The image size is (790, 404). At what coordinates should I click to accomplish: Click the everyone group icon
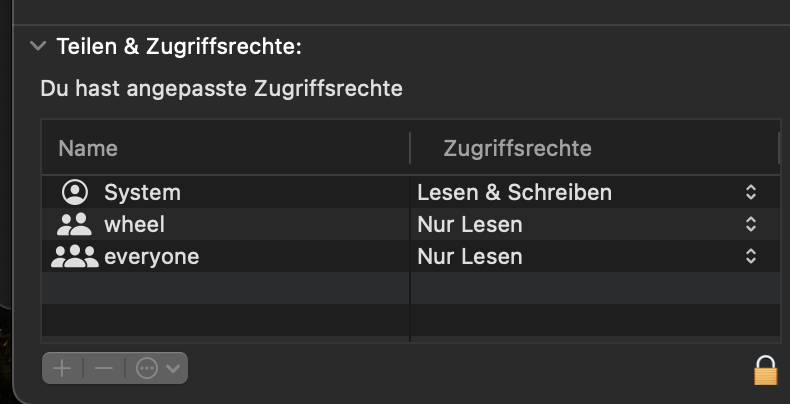point(74,257)
